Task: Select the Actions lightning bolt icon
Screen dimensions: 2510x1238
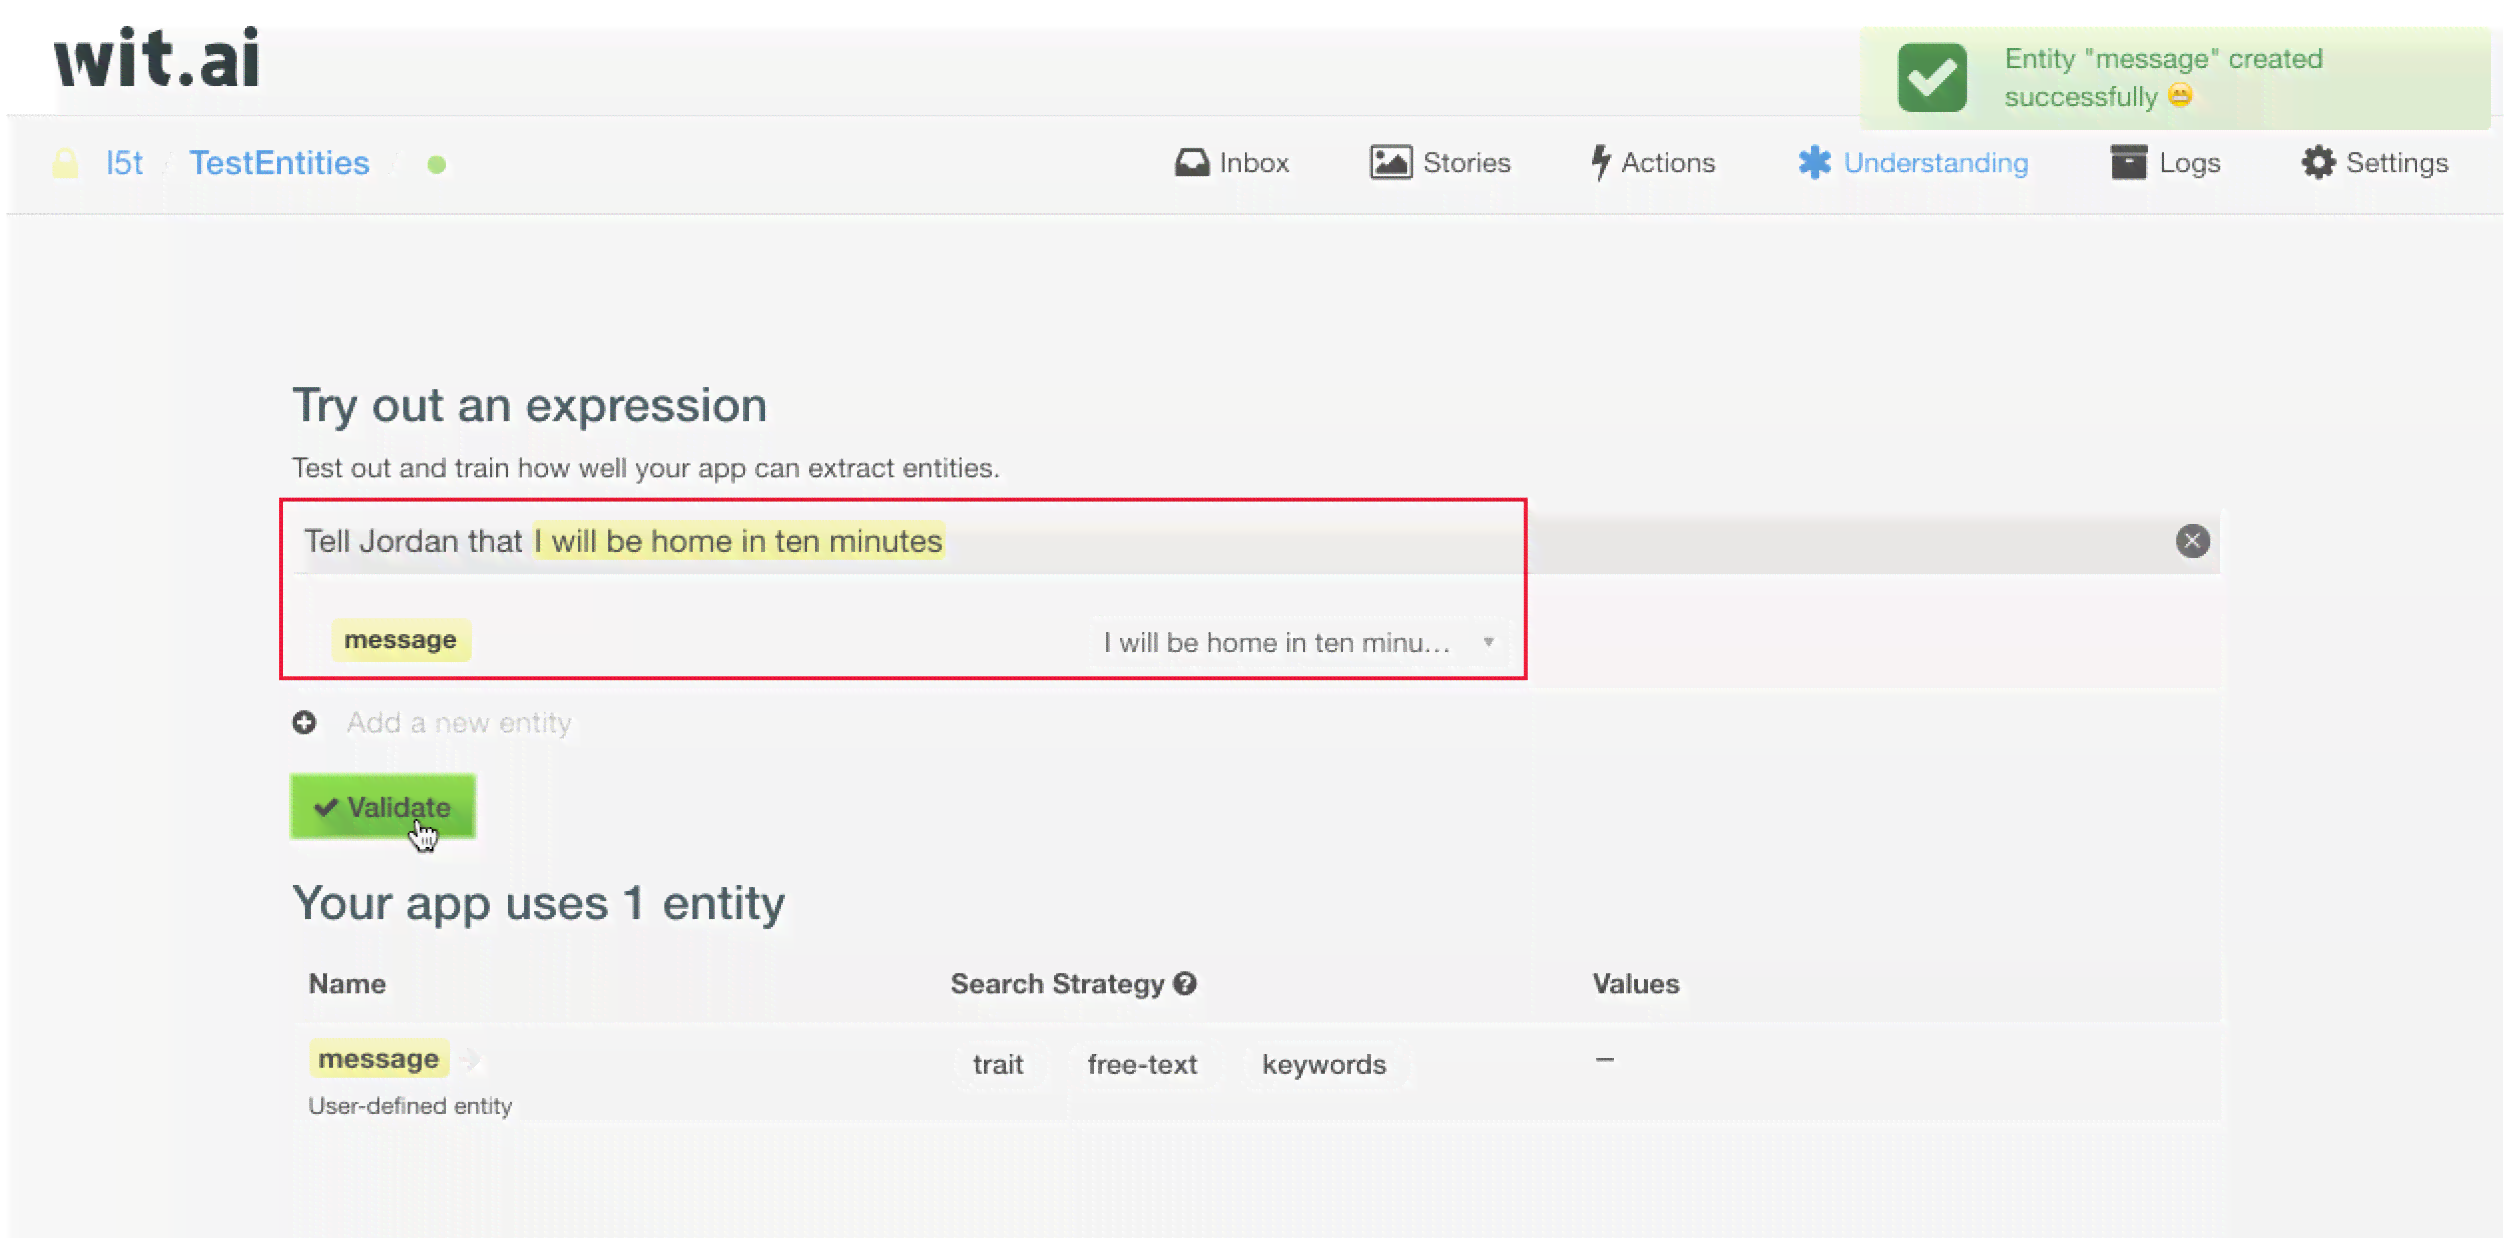Action: 1601,162
